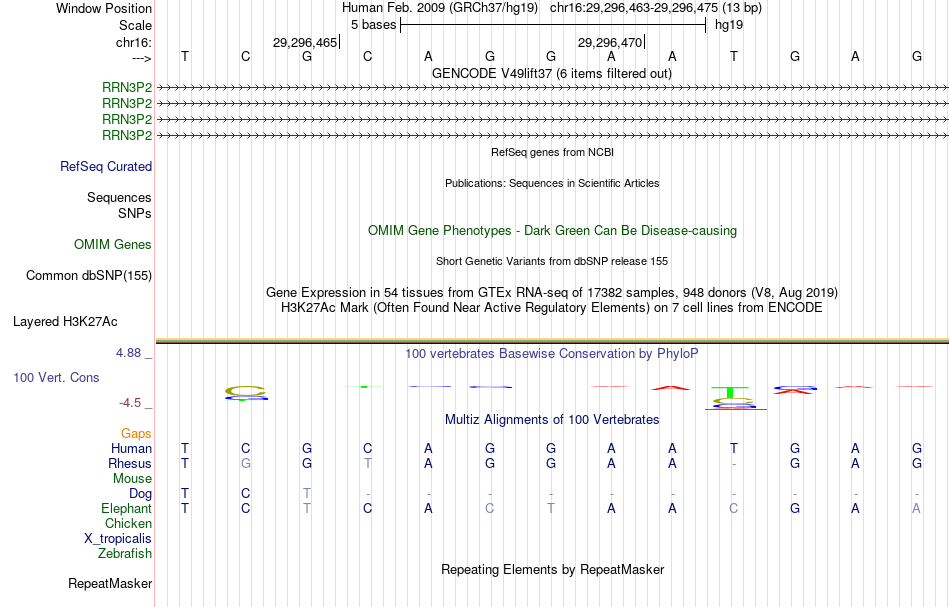This screenshot has width=950, height=607.
Task: Select the Mouse alignment row label
Action: [132, 479]
